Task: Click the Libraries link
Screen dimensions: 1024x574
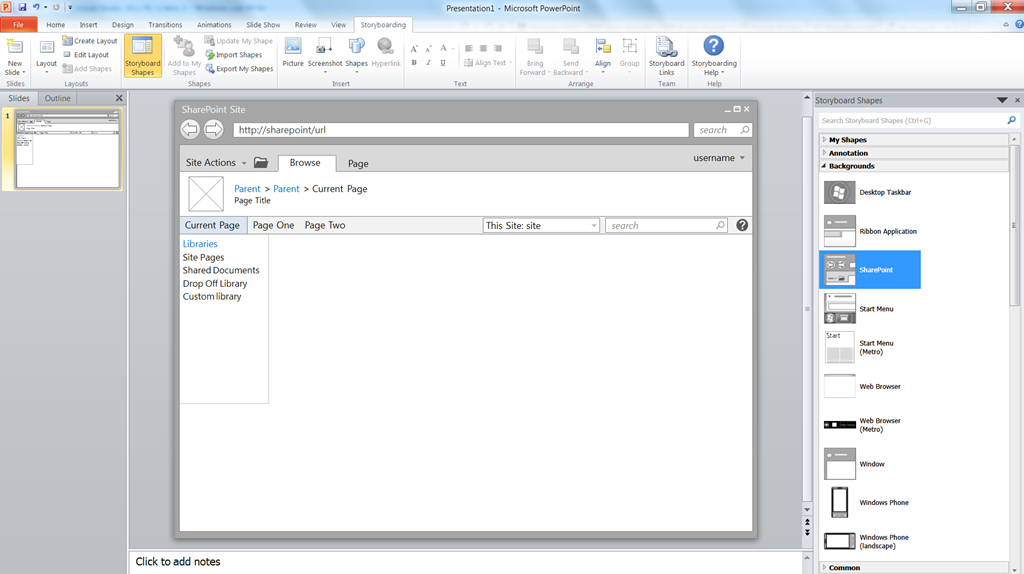Action: click(x=200, y=244)
